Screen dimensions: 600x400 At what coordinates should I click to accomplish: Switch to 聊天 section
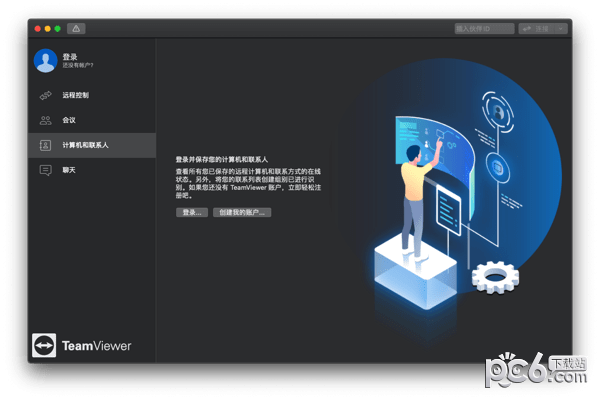[92, 170]
